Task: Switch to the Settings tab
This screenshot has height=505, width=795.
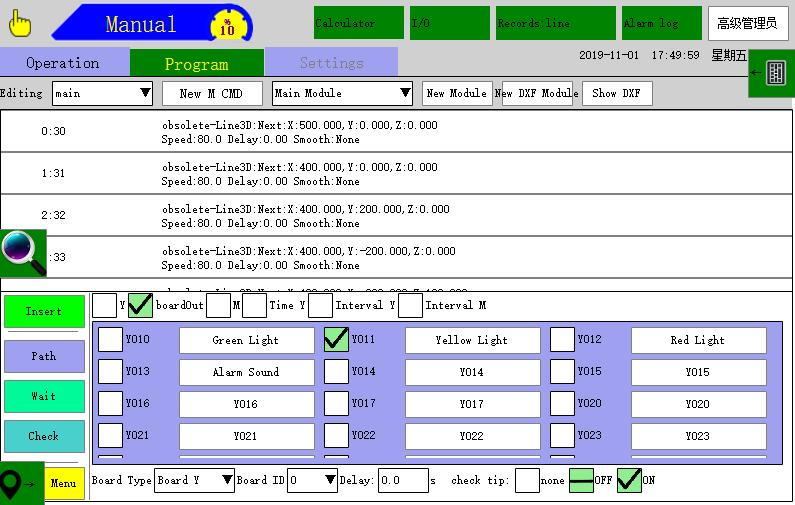Action: click(331, 63)
